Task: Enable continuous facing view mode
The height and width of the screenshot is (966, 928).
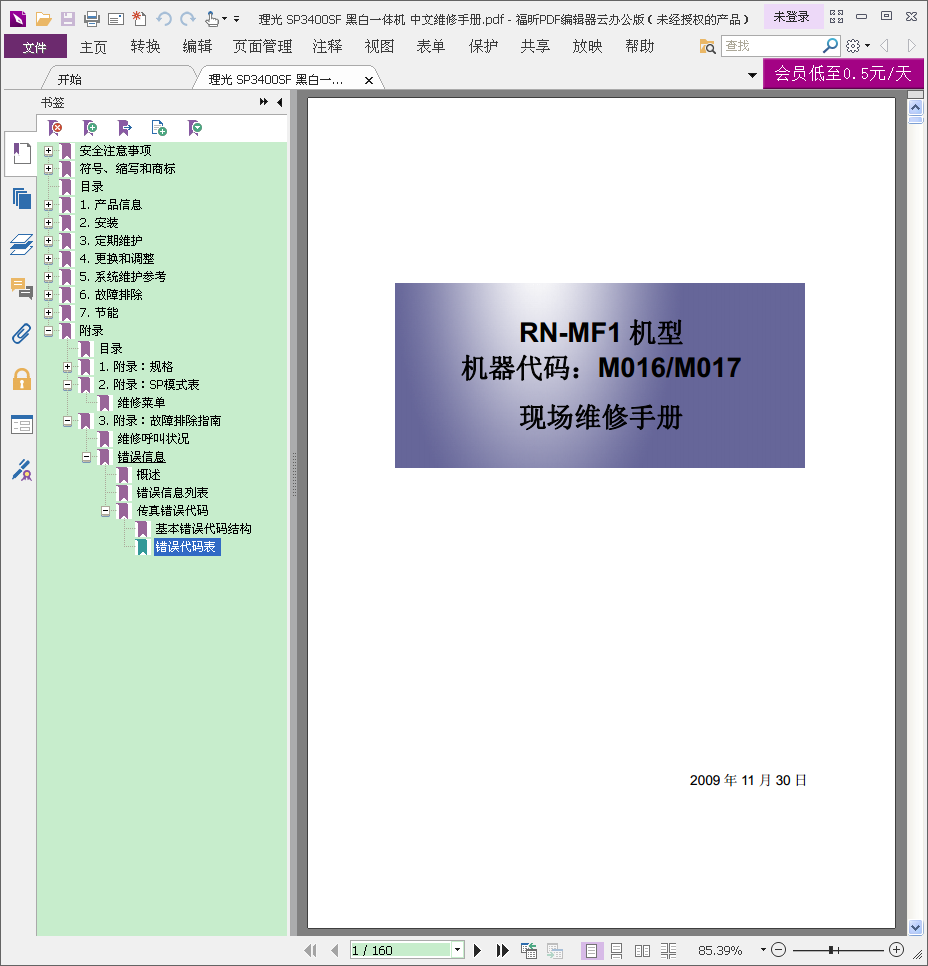Action: click(669, 951)
